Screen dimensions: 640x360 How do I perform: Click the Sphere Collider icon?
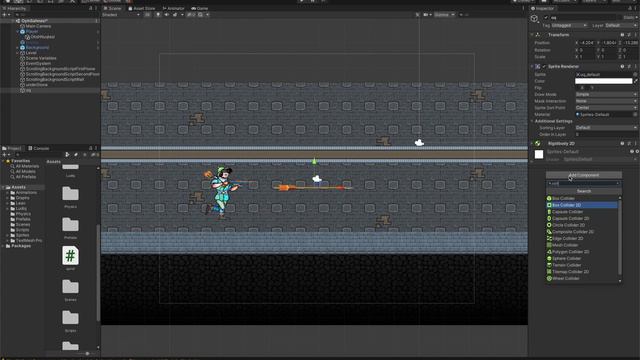[x=549, y=258]
